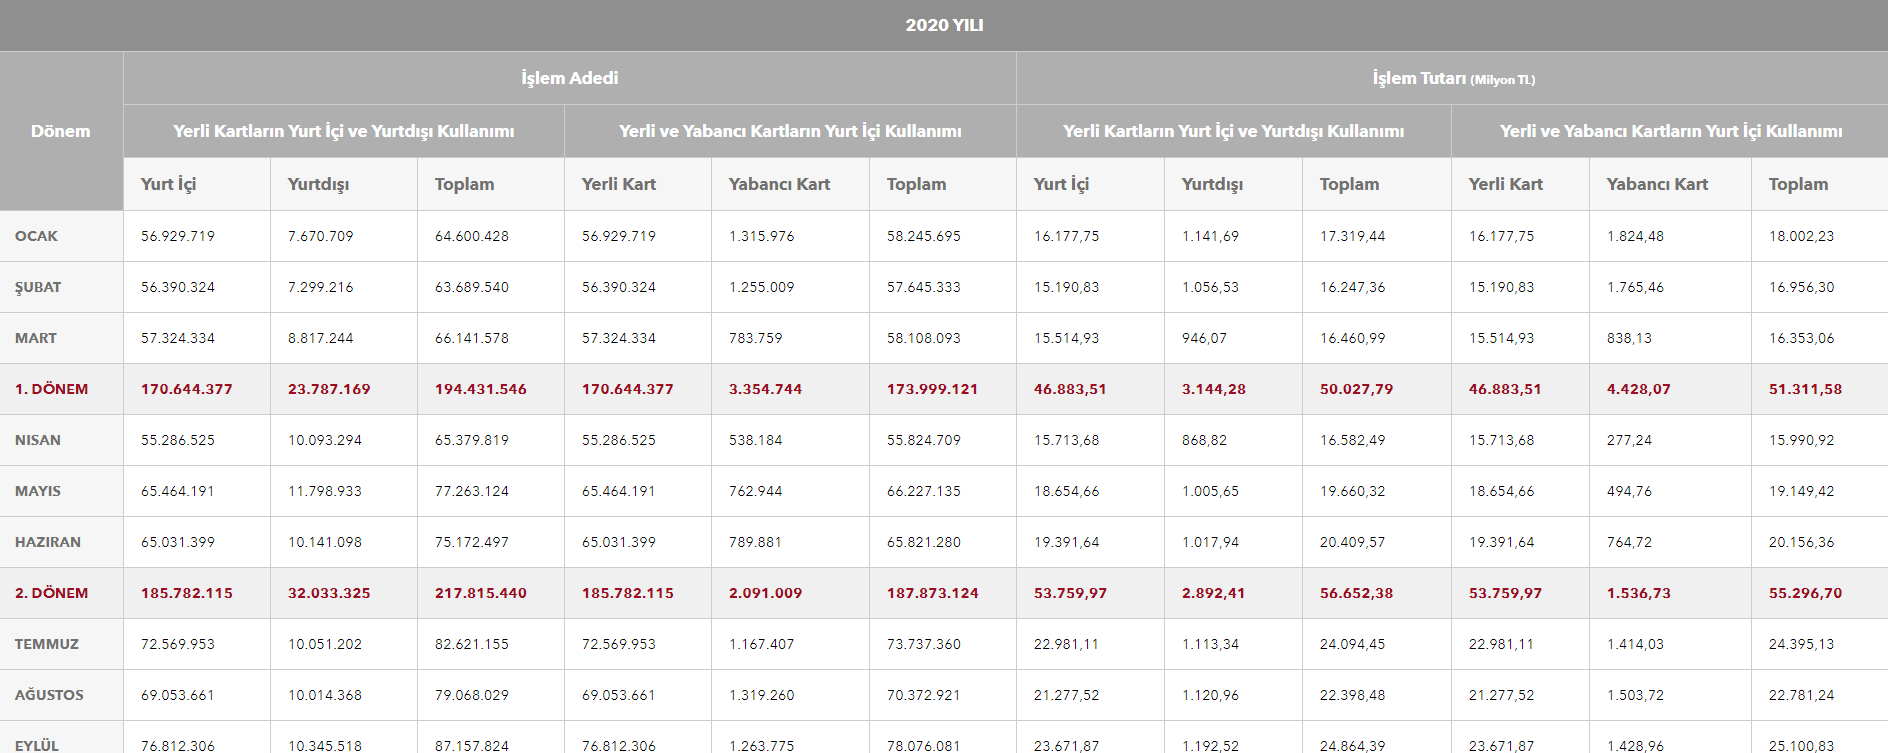Image resolution: width=1888 pixels, height=753 pixels.
Task: Select the NISAN row label
Action: click(38, 440)
